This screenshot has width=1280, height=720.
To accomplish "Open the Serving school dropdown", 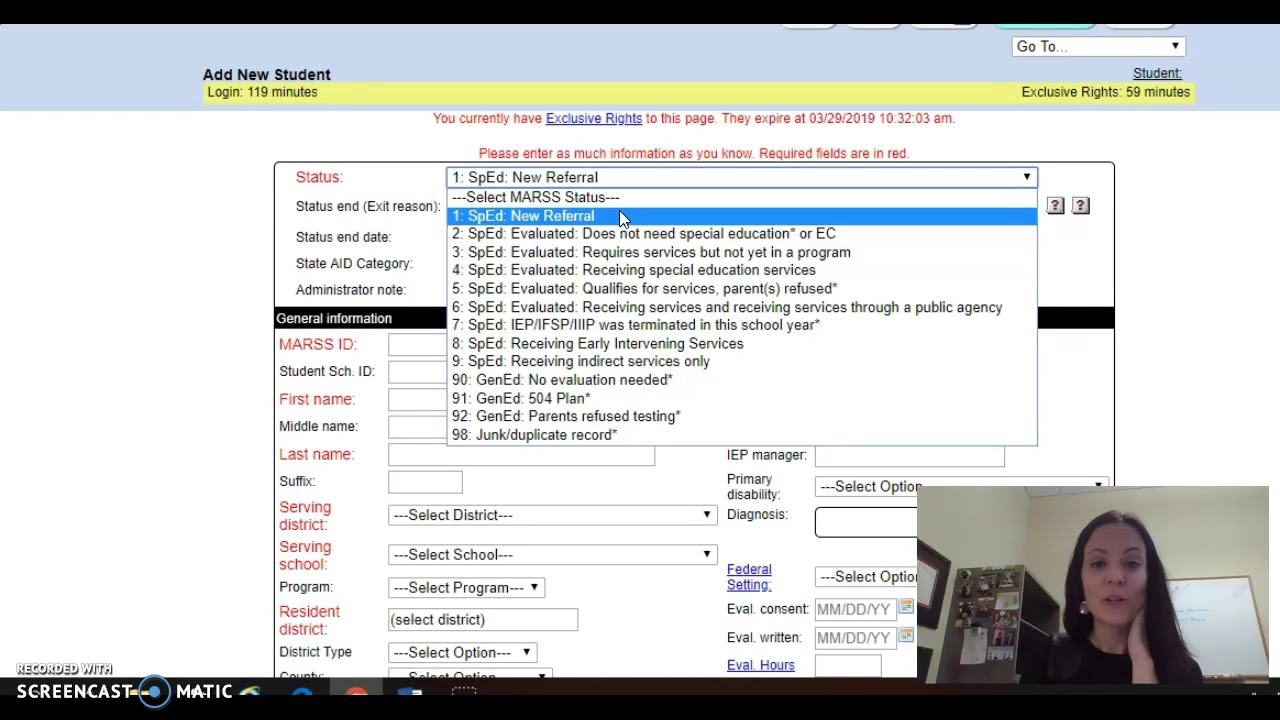I will 552,555.
